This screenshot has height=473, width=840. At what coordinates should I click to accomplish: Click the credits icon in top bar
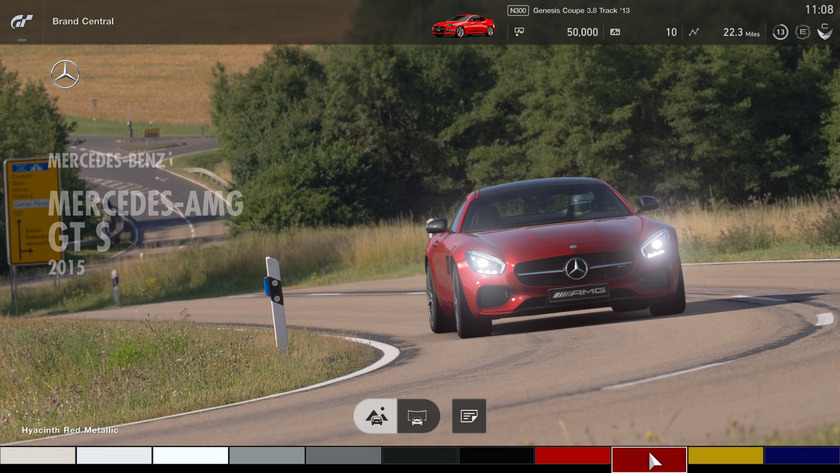pyautogui.click(x=519, y=32)
